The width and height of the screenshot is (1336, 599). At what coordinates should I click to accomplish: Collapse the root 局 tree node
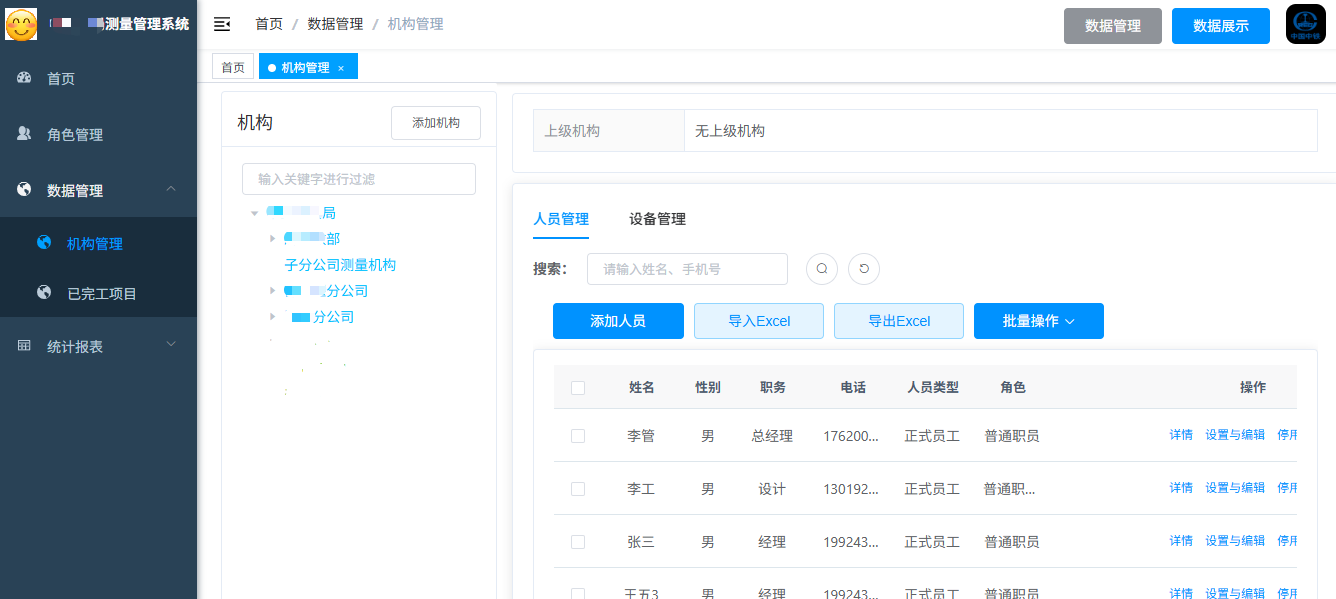(255, 213)
